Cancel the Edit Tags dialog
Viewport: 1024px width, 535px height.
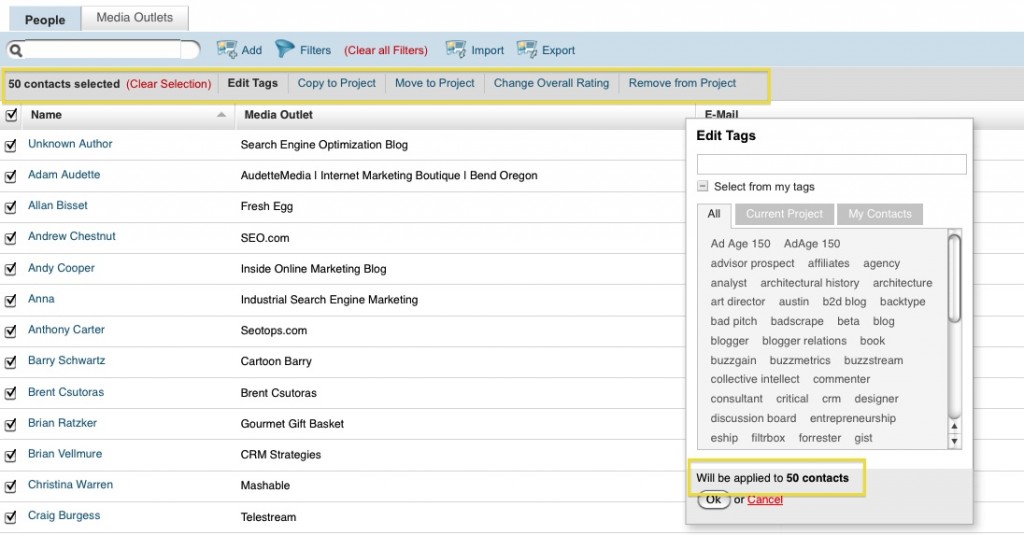(x=765, y=500)
